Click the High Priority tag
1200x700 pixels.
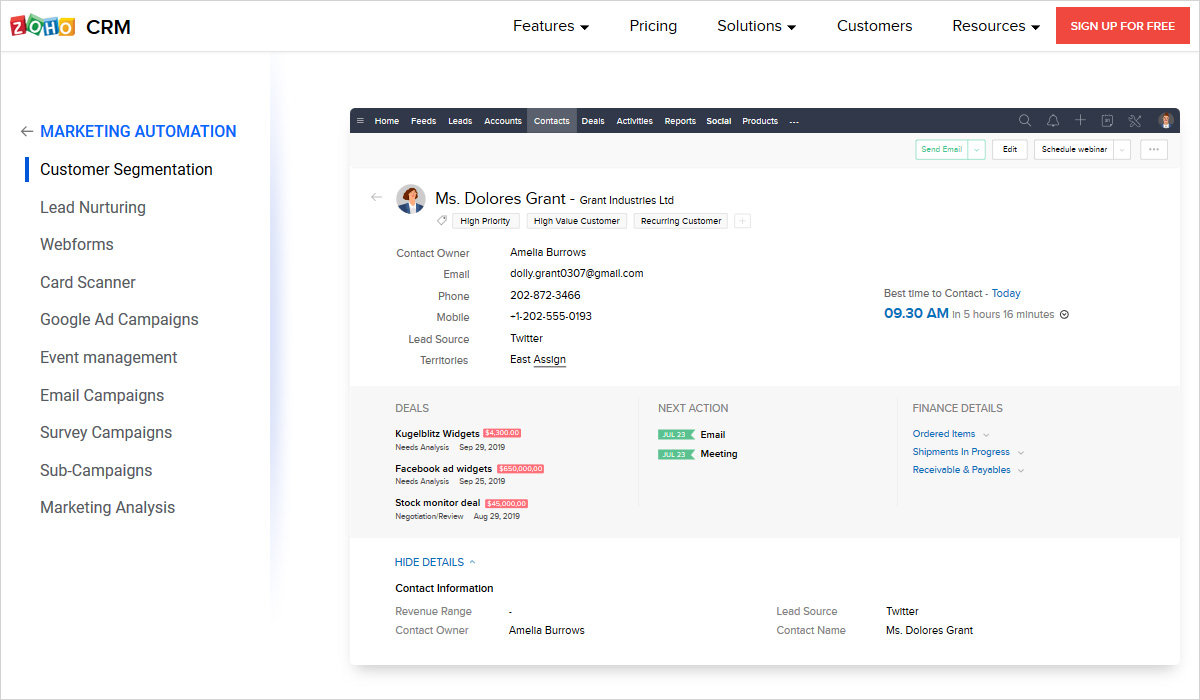pyautogui.click(x=486, y=221)
